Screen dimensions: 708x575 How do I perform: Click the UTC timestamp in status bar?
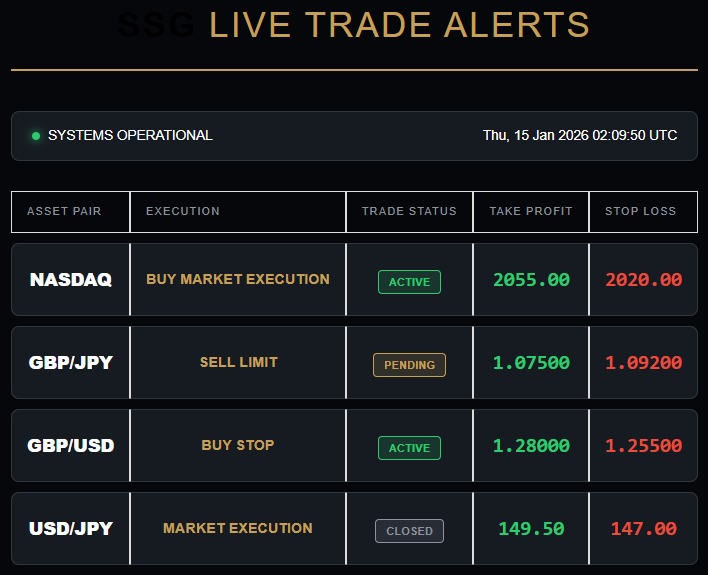pyautogui.click(x=580, y=135)
